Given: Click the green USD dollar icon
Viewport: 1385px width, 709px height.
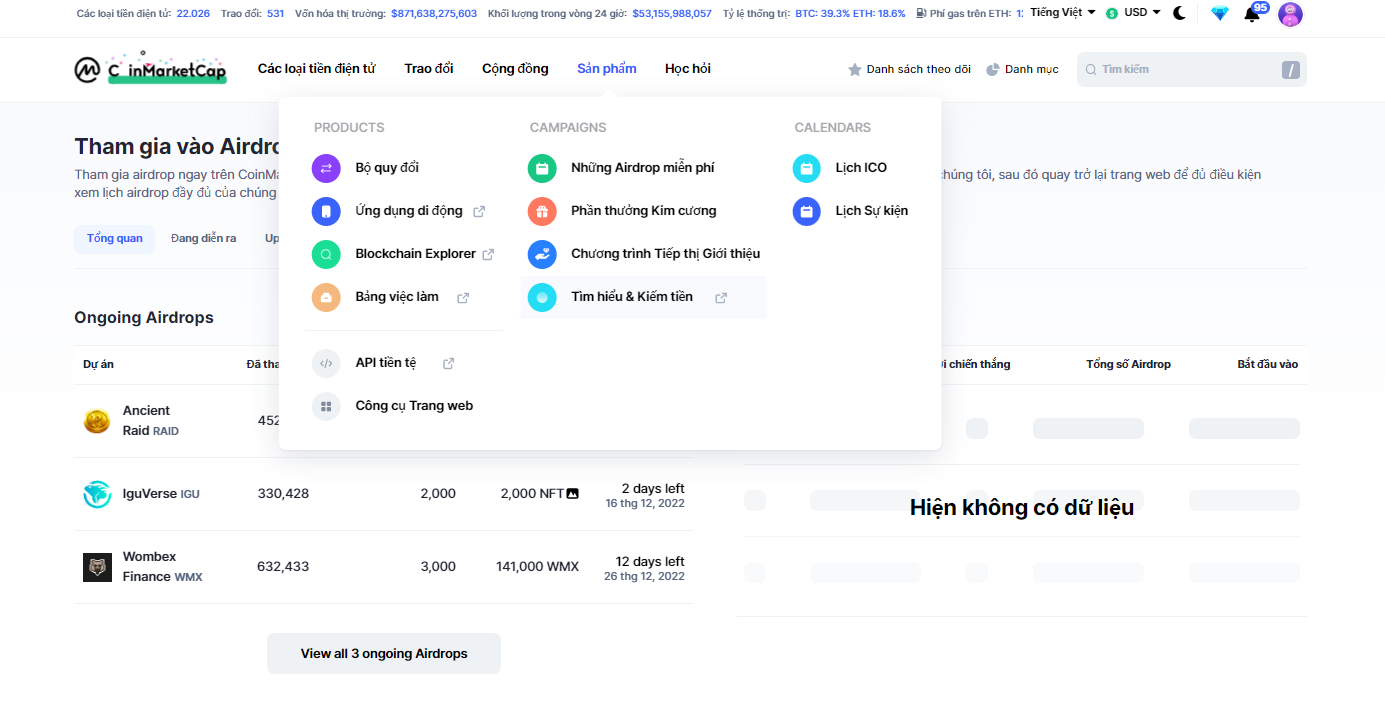Looking at the screenshot, I should pos(1112,14).
